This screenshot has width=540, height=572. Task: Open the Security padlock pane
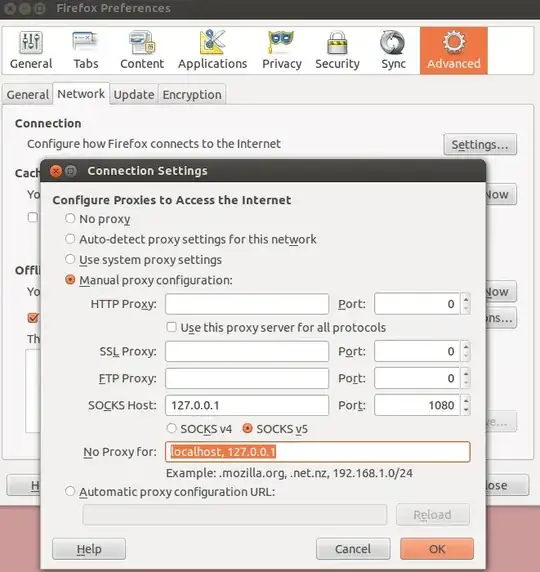(337, 51)
